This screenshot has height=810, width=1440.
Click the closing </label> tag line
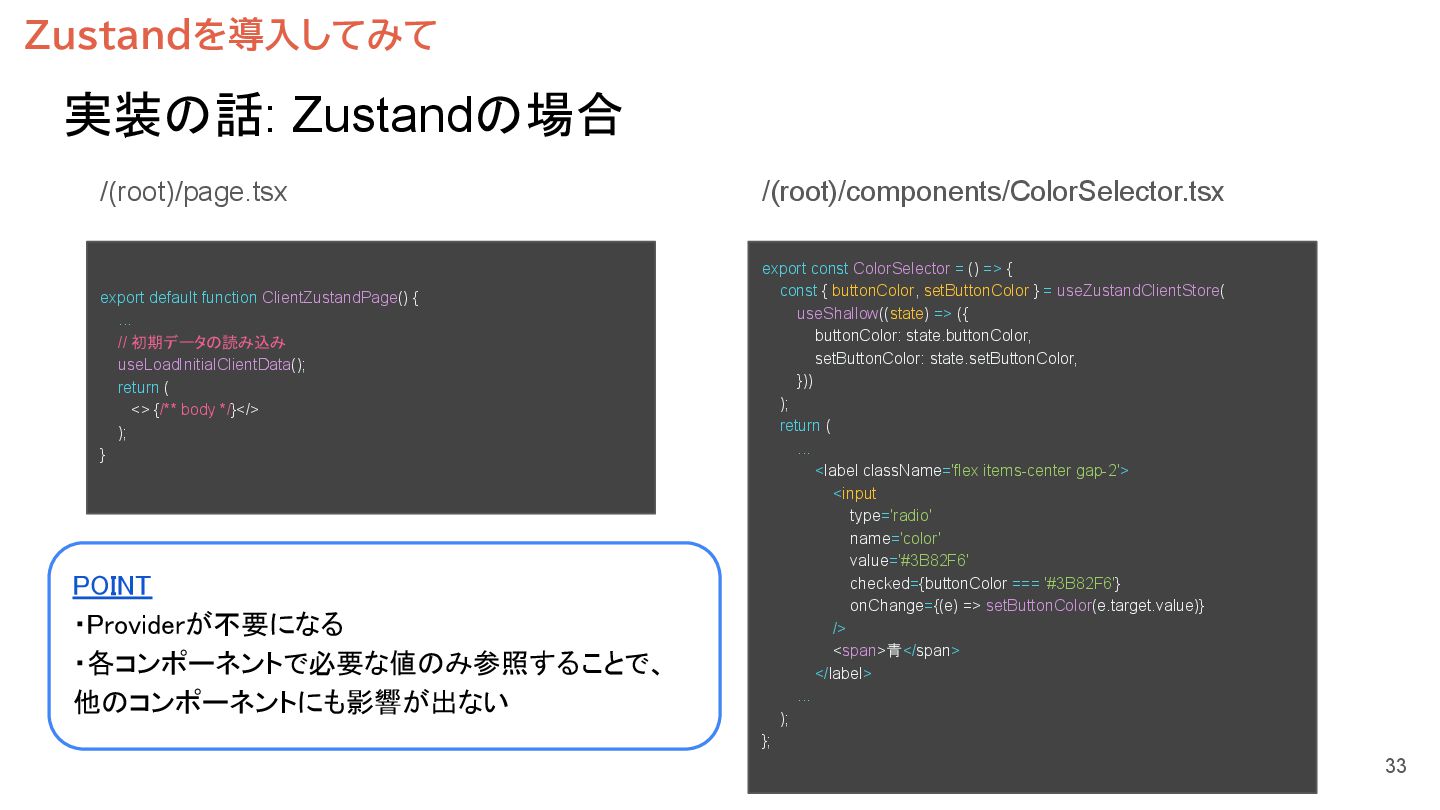point(843,673)
